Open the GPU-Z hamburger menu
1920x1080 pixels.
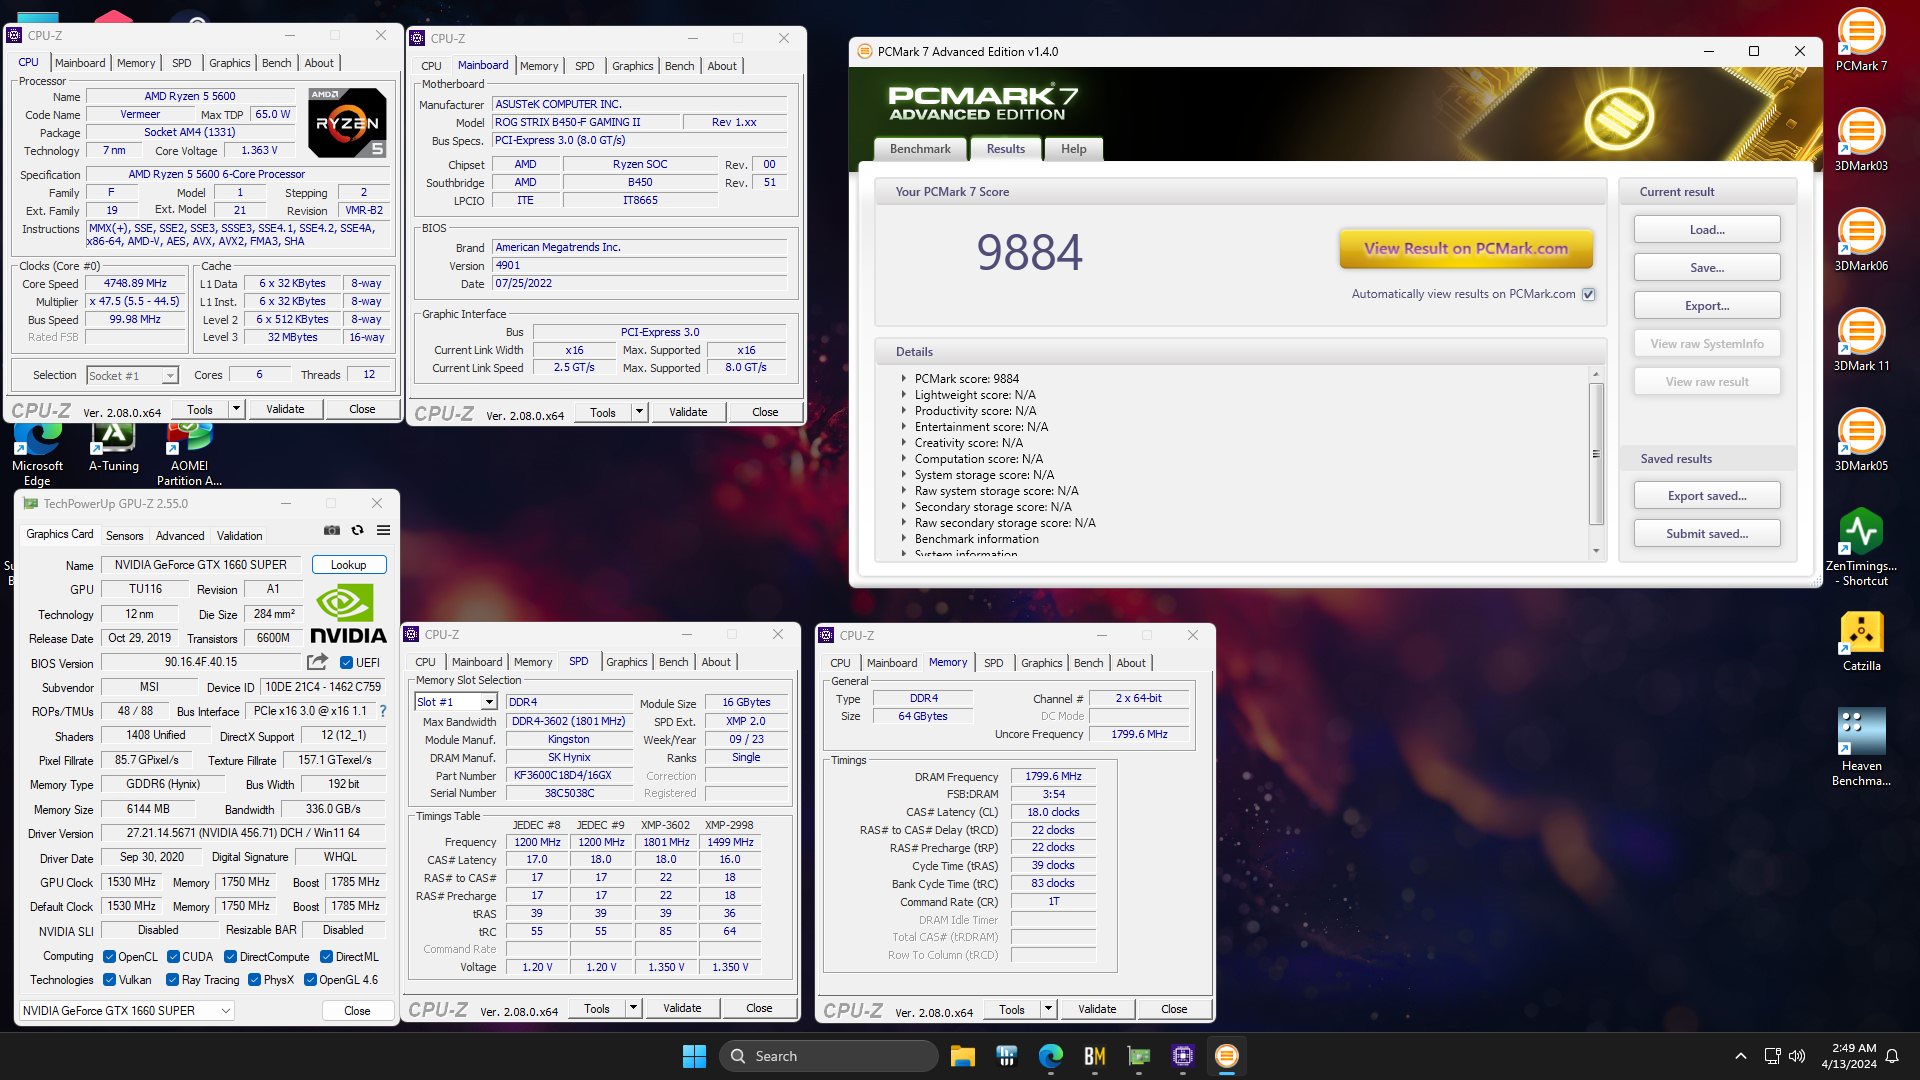[x=383, y=530]
